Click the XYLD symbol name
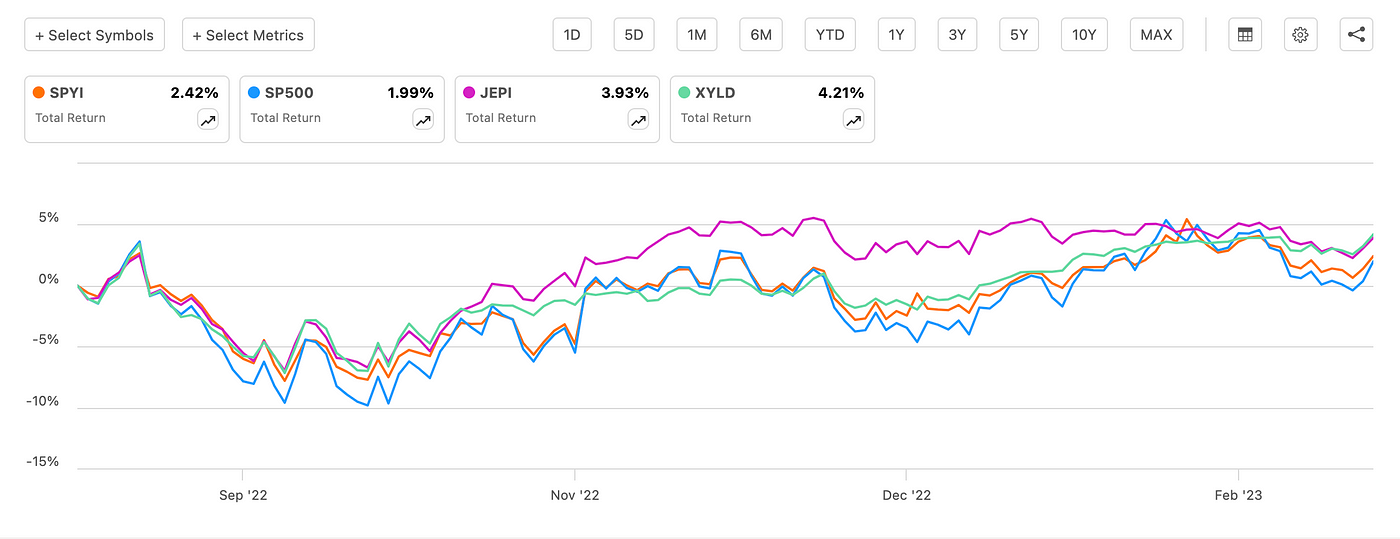 716,93
